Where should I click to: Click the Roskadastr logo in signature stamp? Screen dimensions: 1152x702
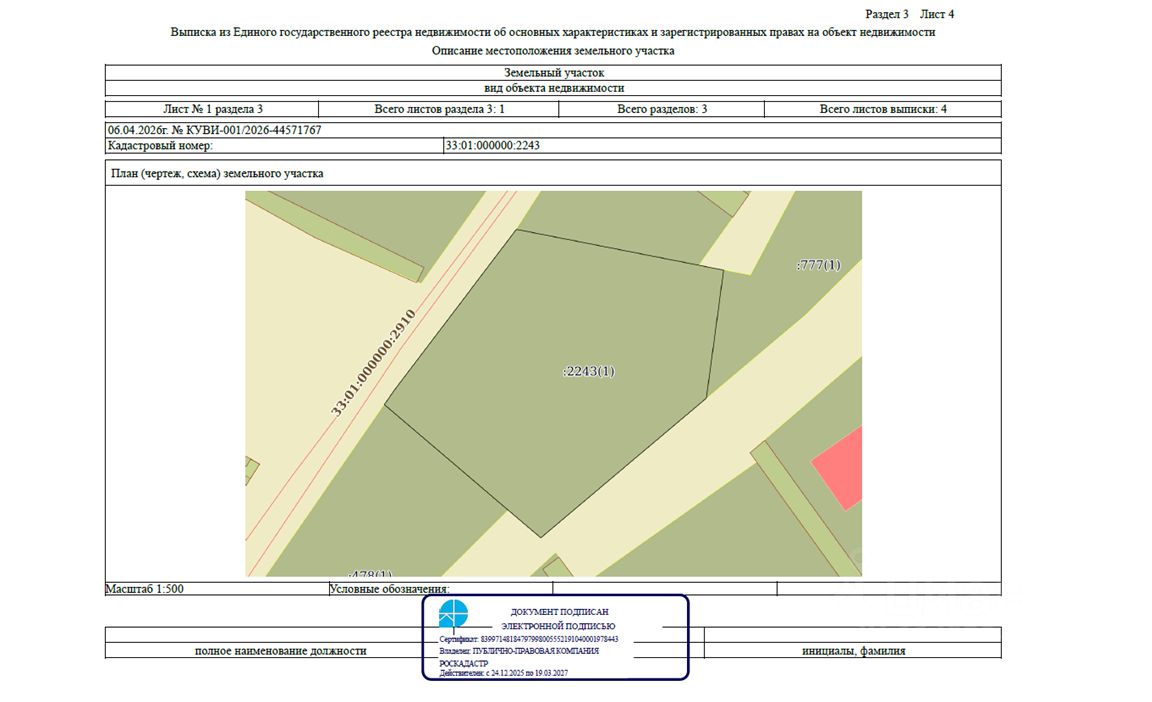point(453,614)
